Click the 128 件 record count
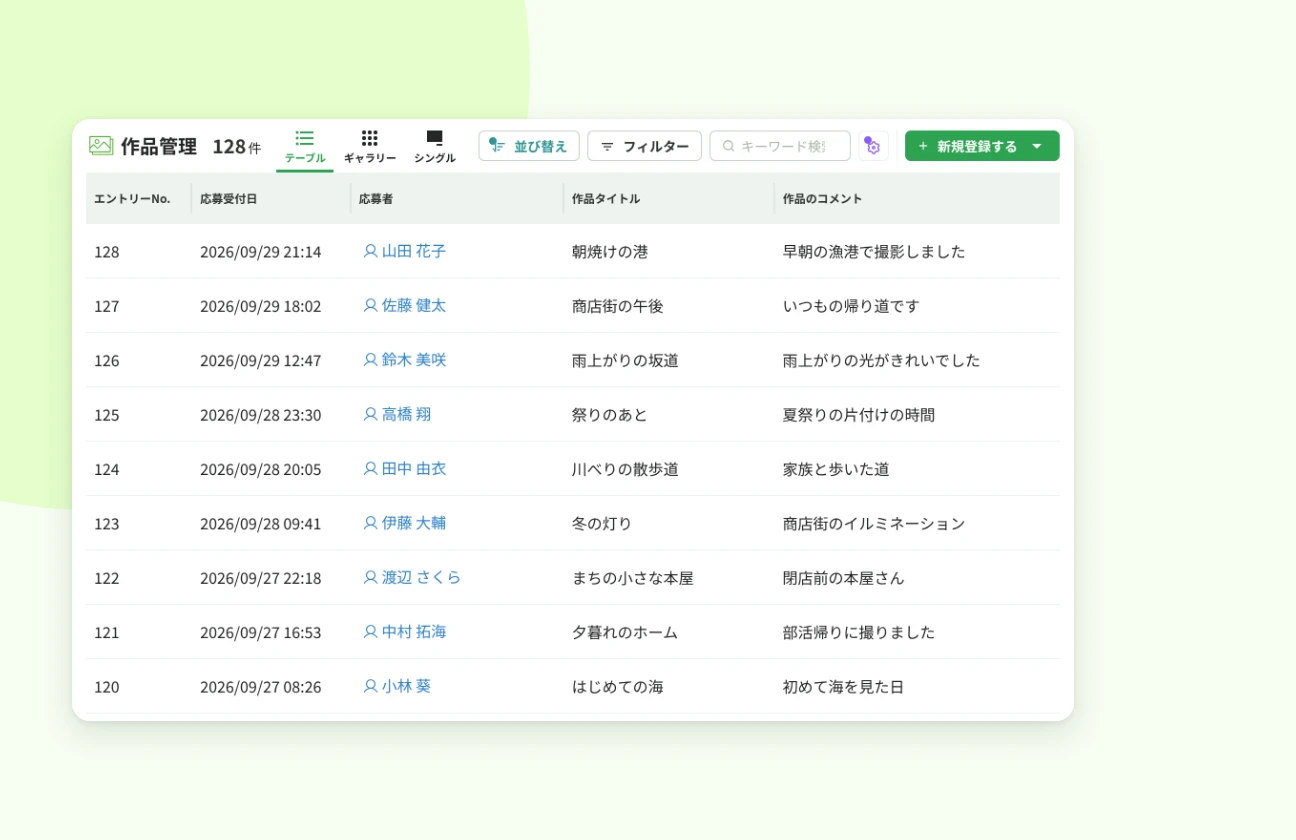Viewport: 1296px width, 840px height. [236, 147]
